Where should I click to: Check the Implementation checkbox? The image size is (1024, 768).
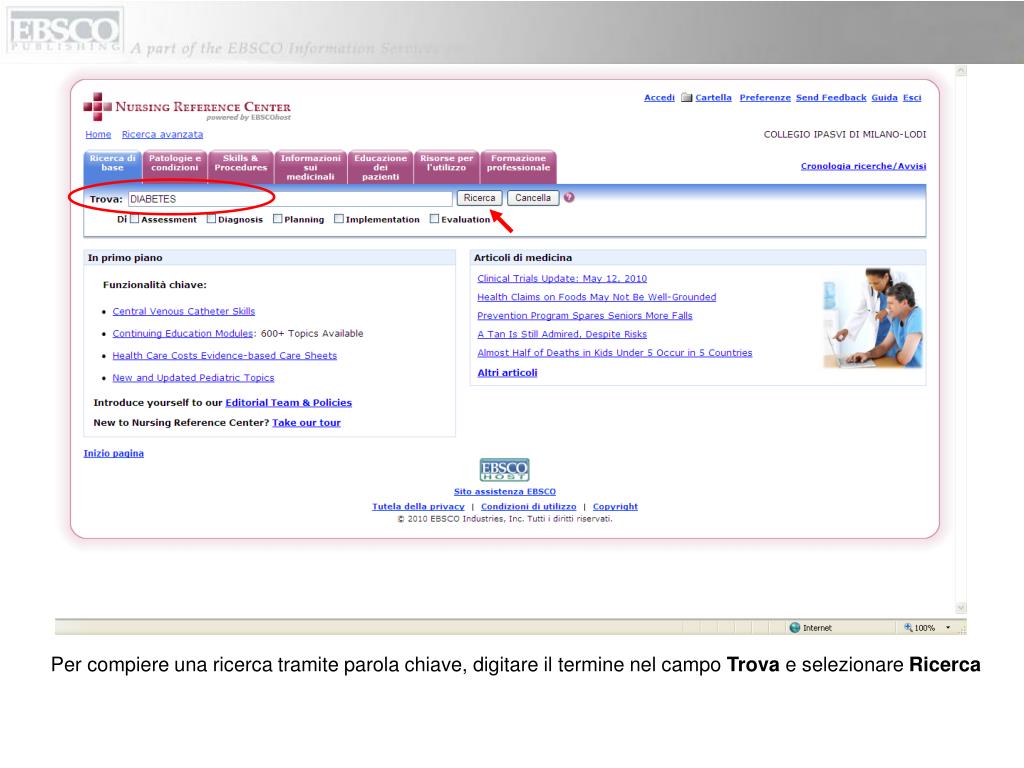pos(338,219)
